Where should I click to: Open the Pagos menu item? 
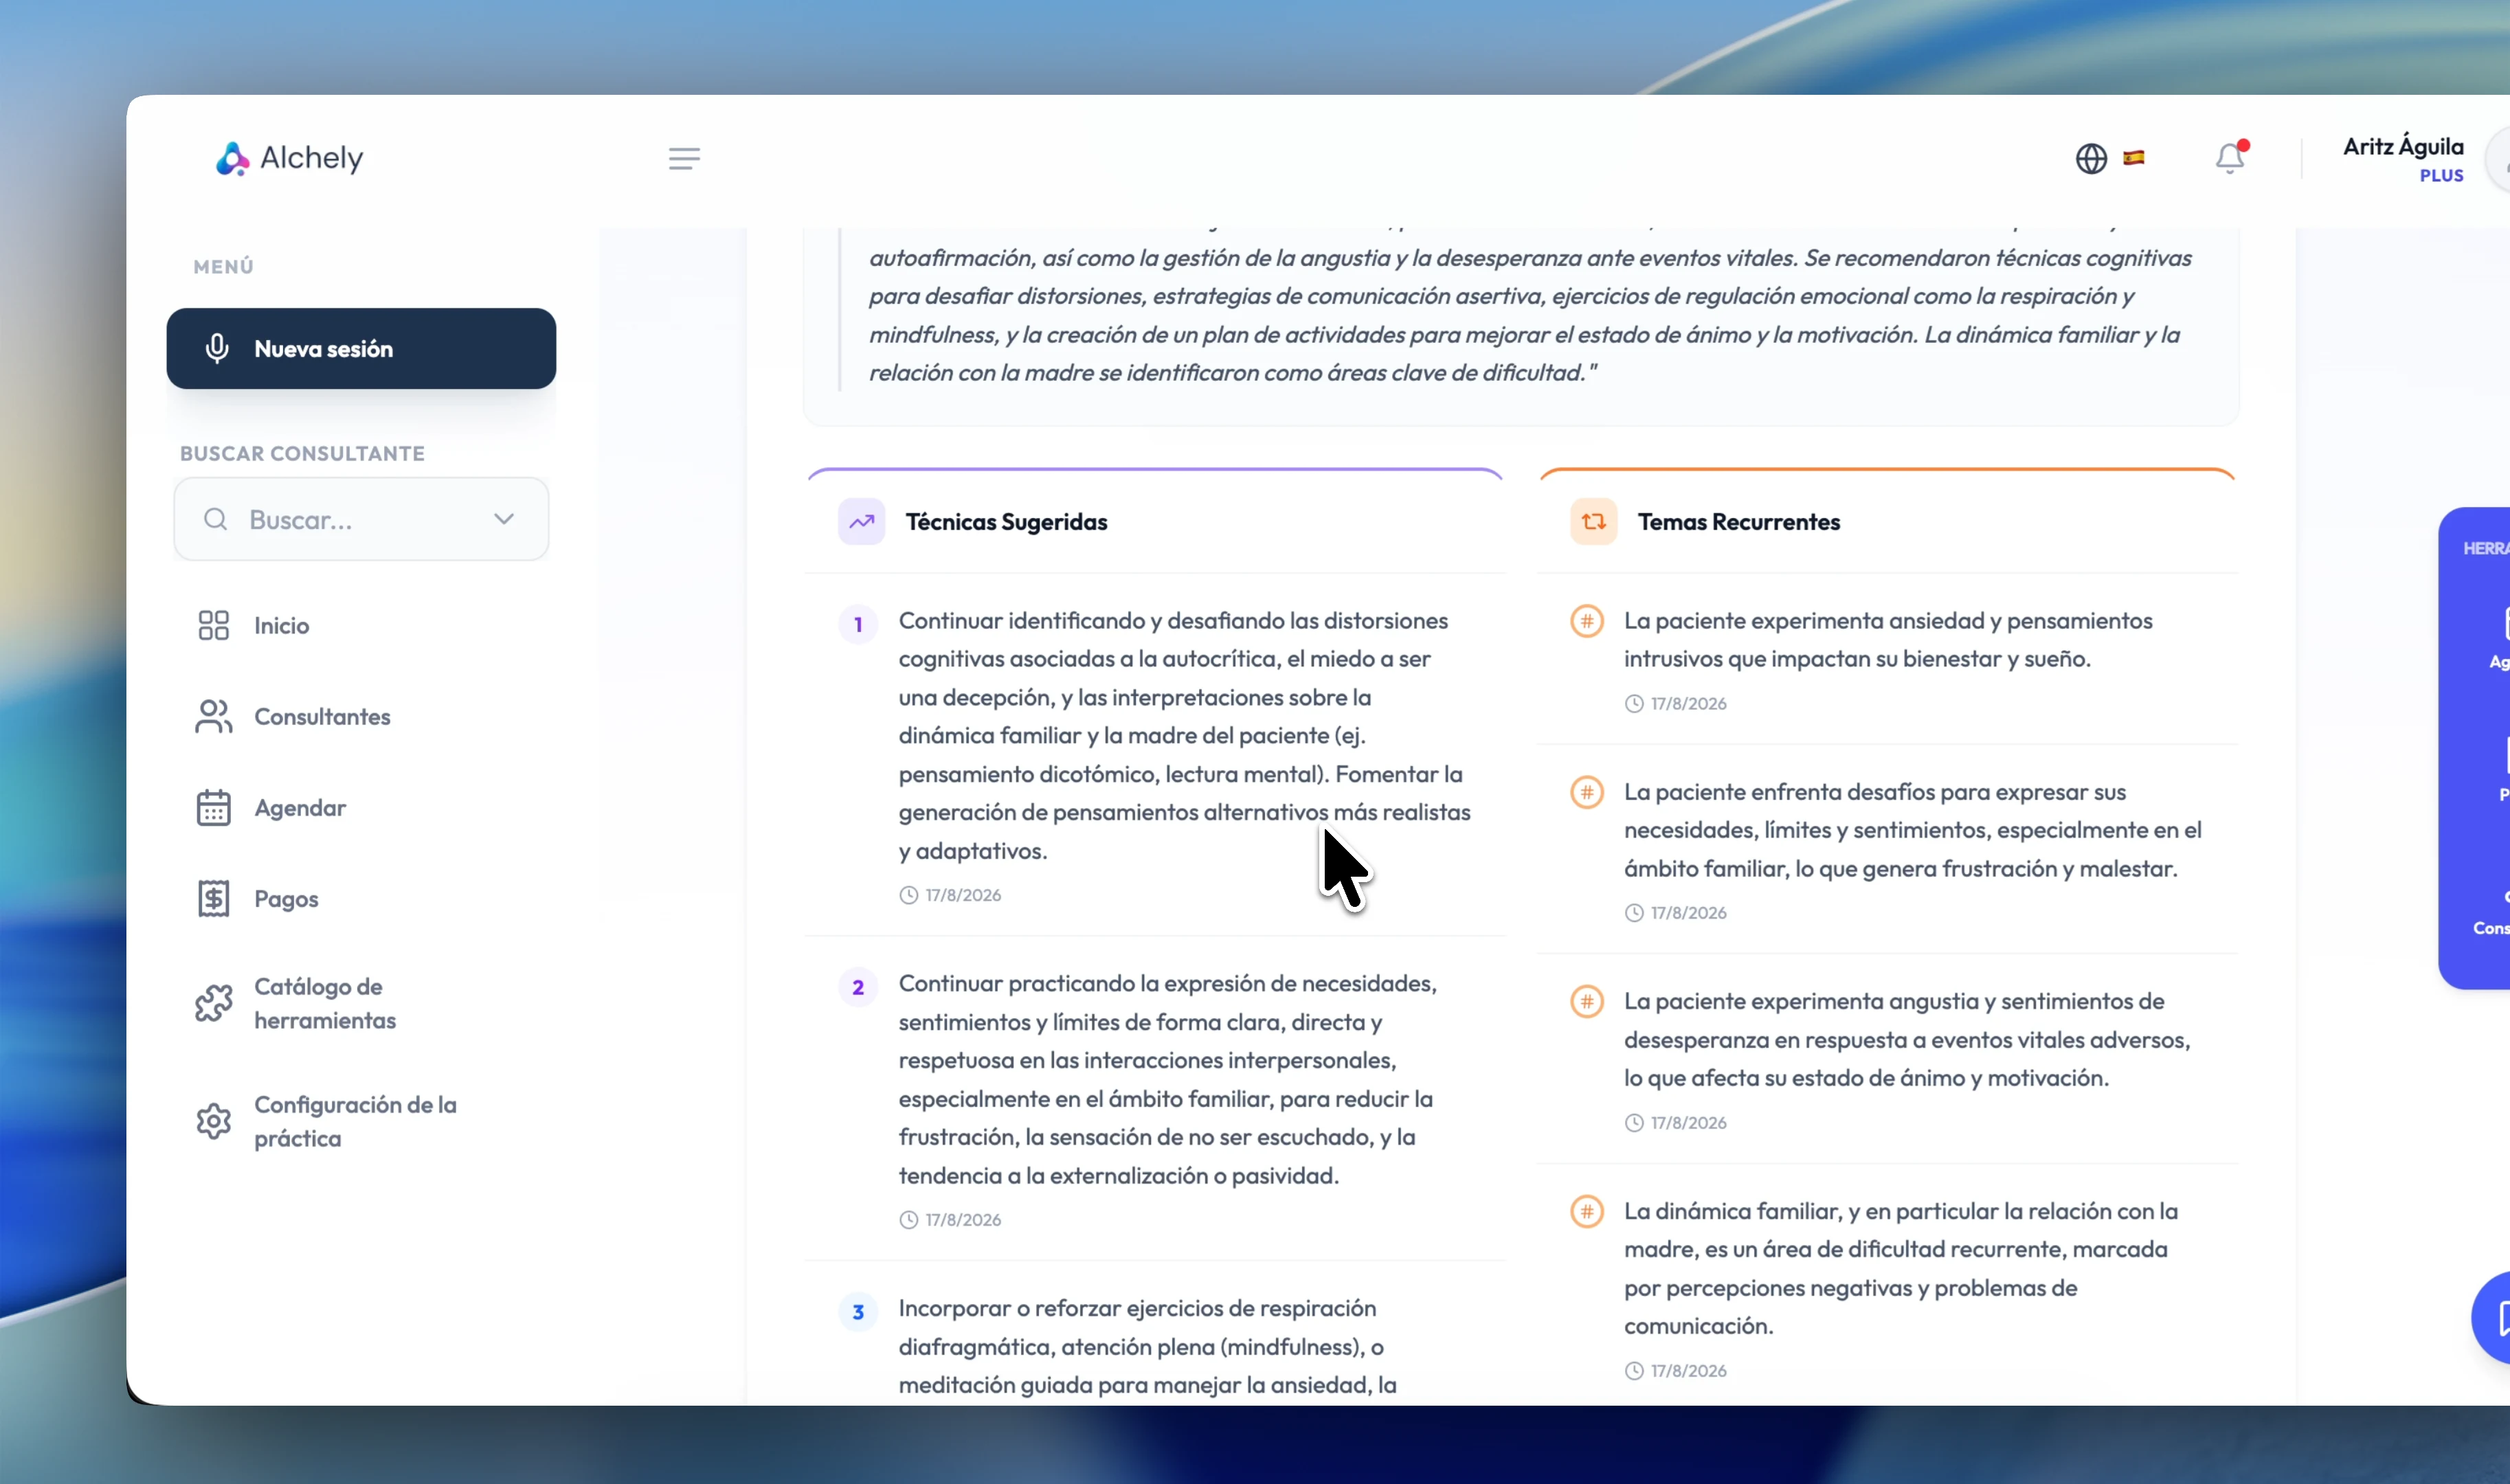[287, 899]
